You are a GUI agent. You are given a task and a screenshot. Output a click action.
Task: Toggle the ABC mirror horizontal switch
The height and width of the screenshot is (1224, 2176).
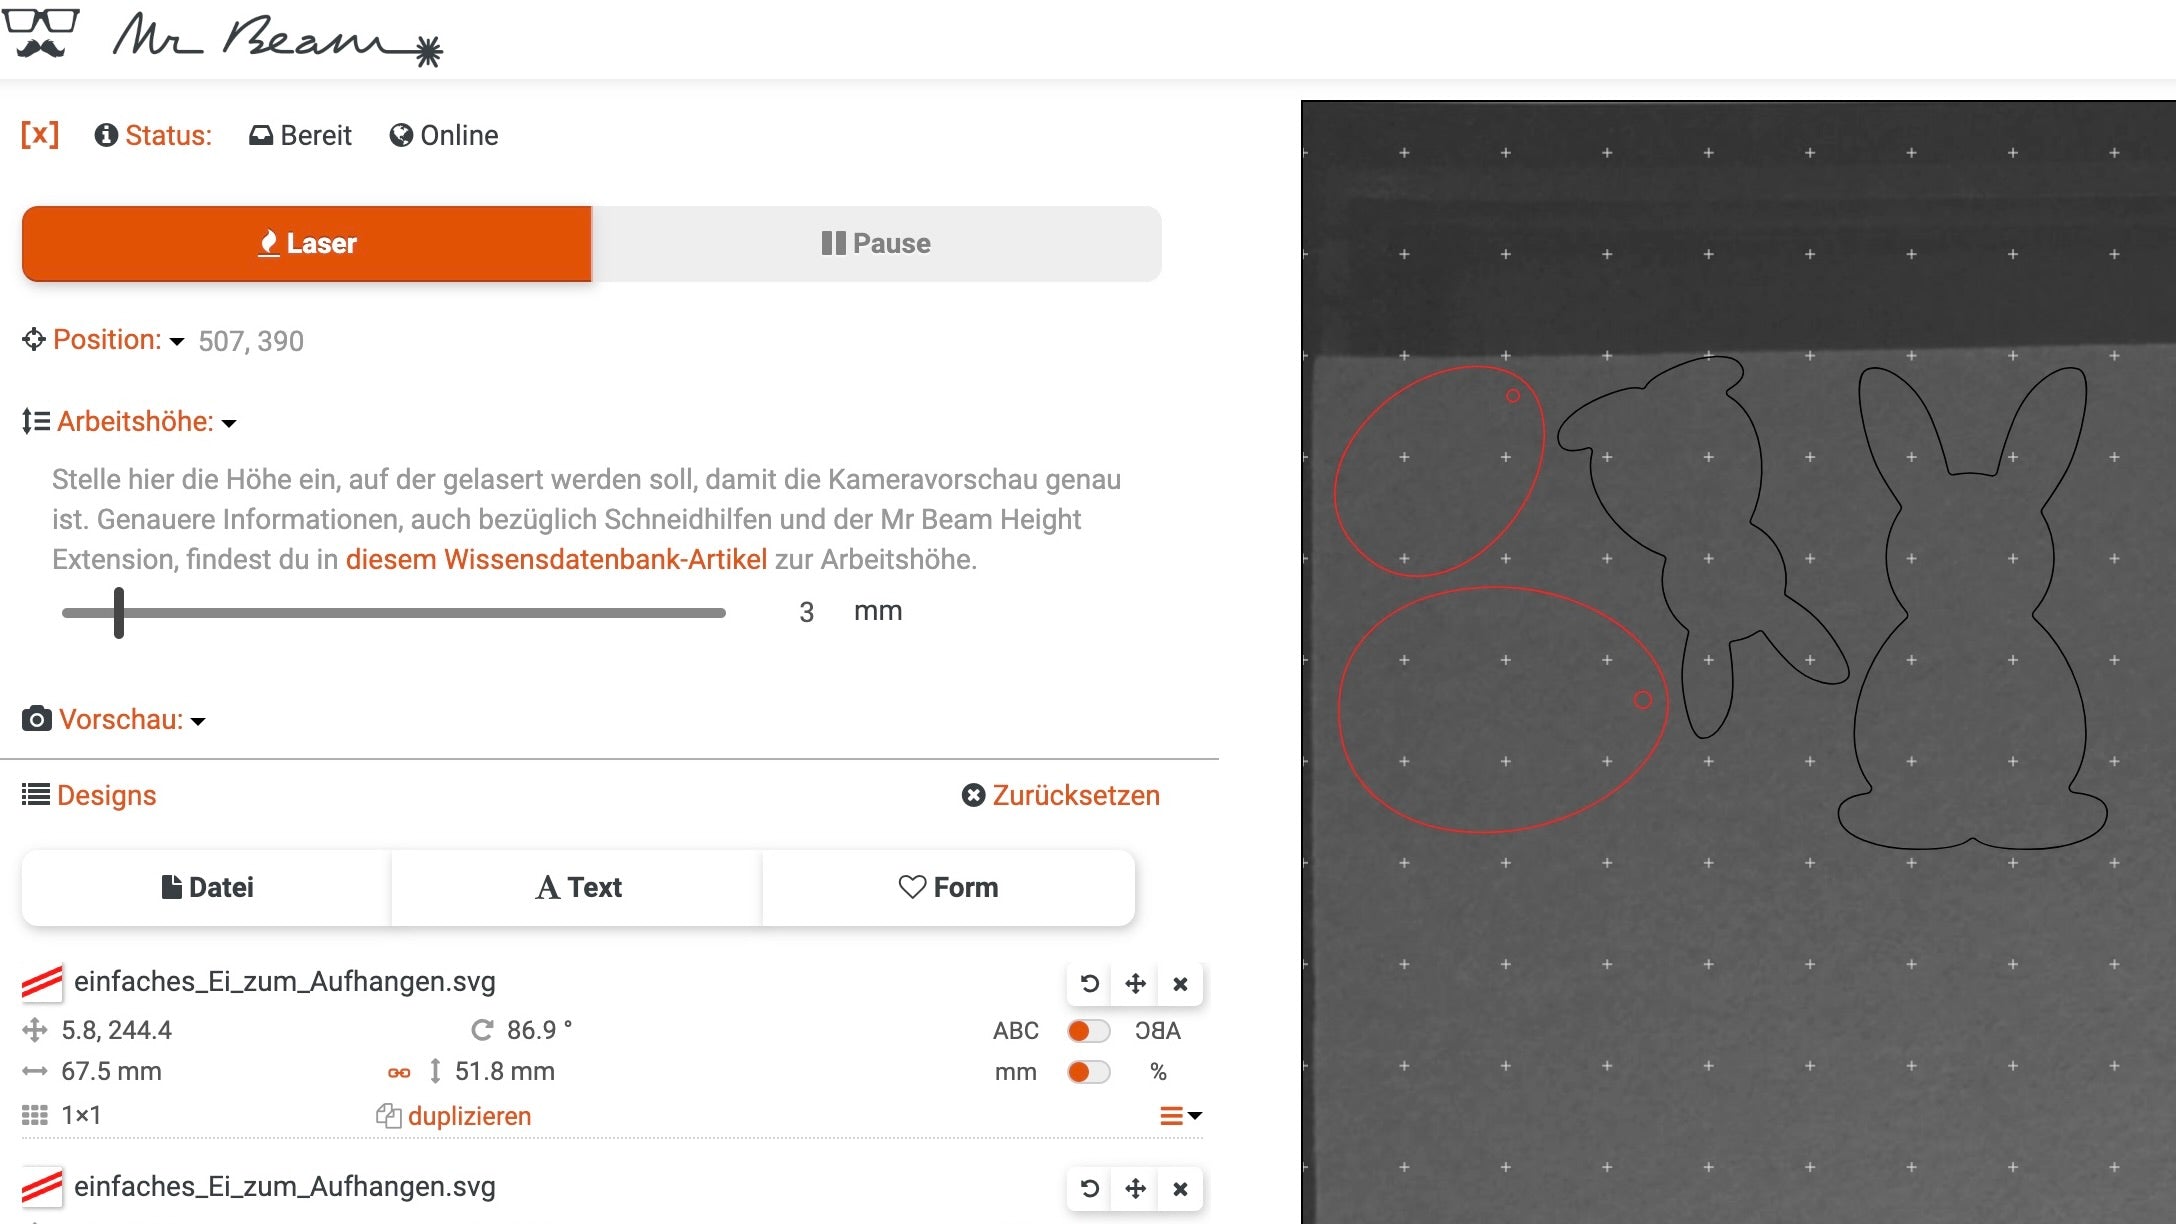(1087, 1030)
